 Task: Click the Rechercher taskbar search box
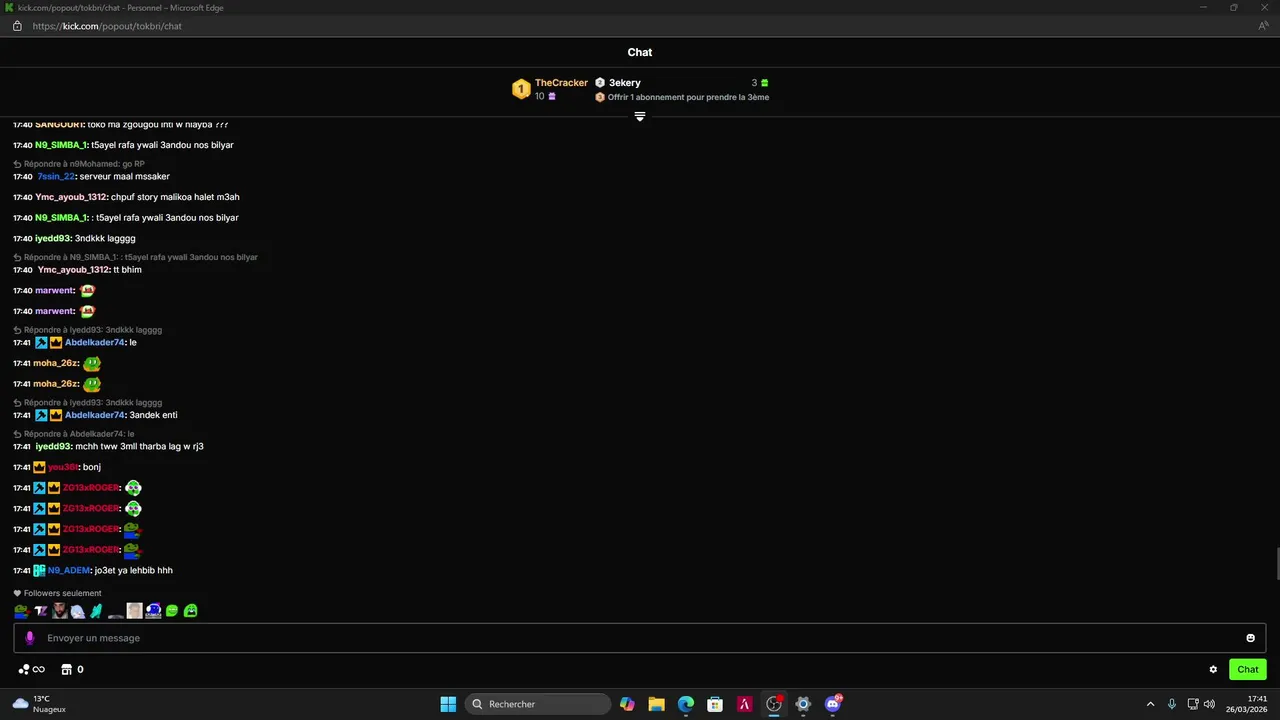point(538,704)
